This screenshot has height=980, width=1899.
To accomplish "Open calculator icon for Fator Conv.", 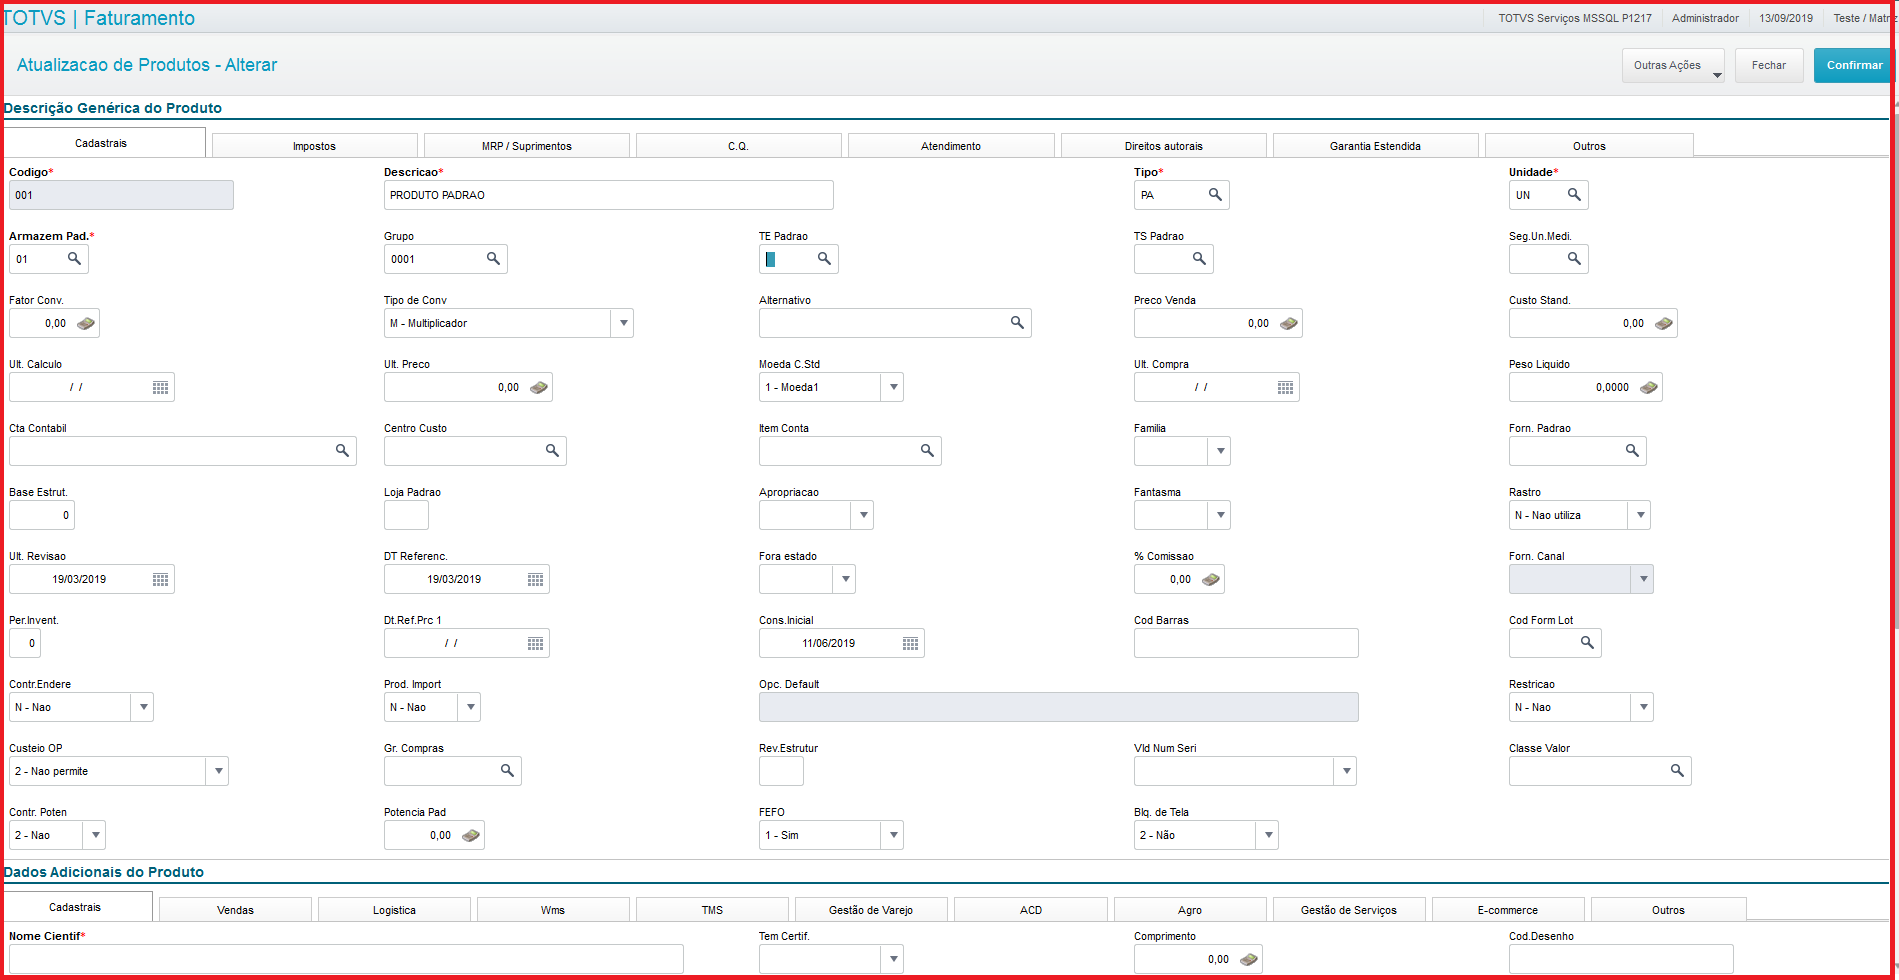I will pos(86,323).
